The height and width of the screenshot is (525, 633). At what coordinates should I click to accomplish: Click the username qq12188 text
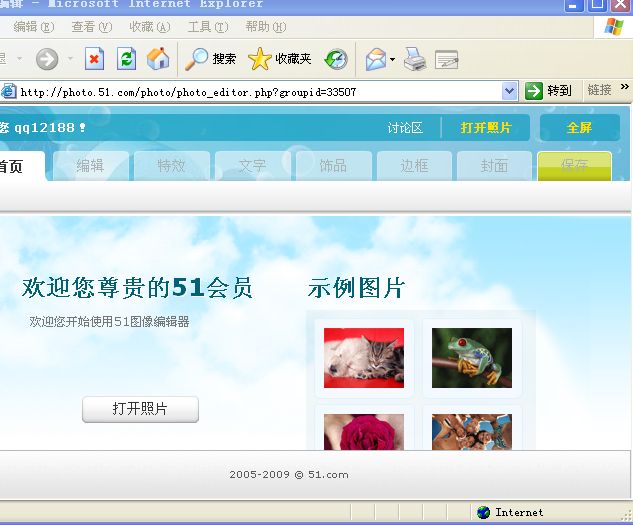(x=45, y=128)
